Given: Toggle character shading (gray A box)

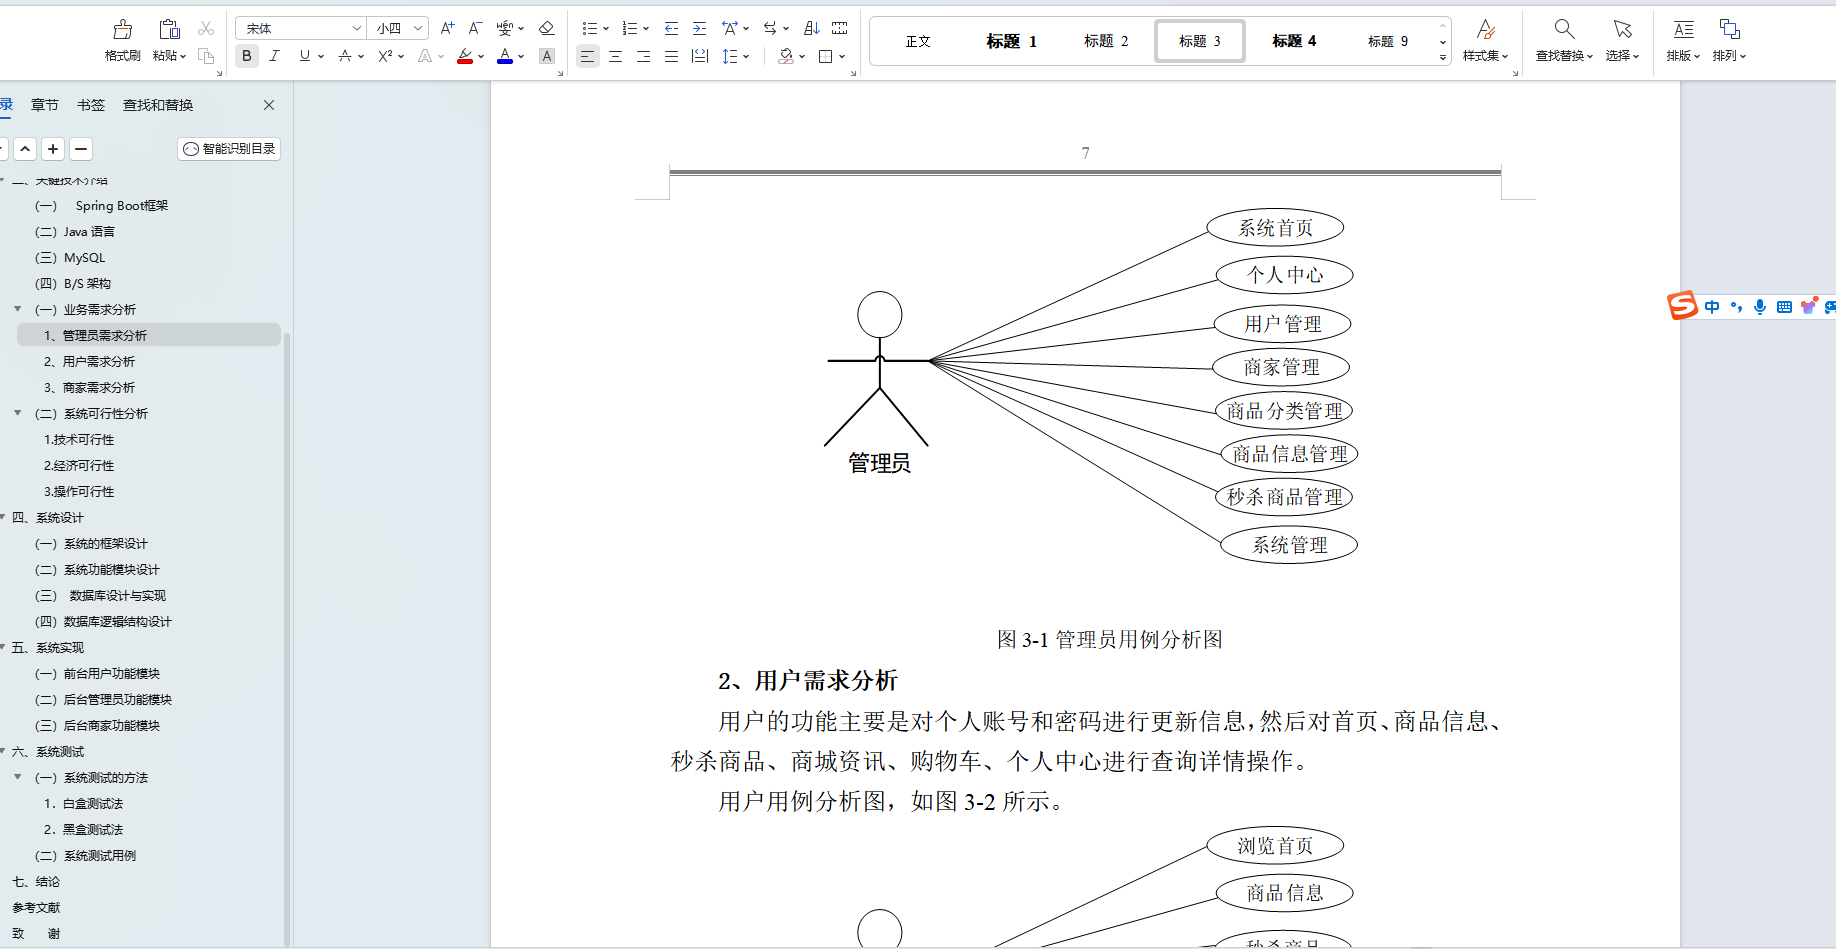Looking at the screenshot, I should 546,56.
